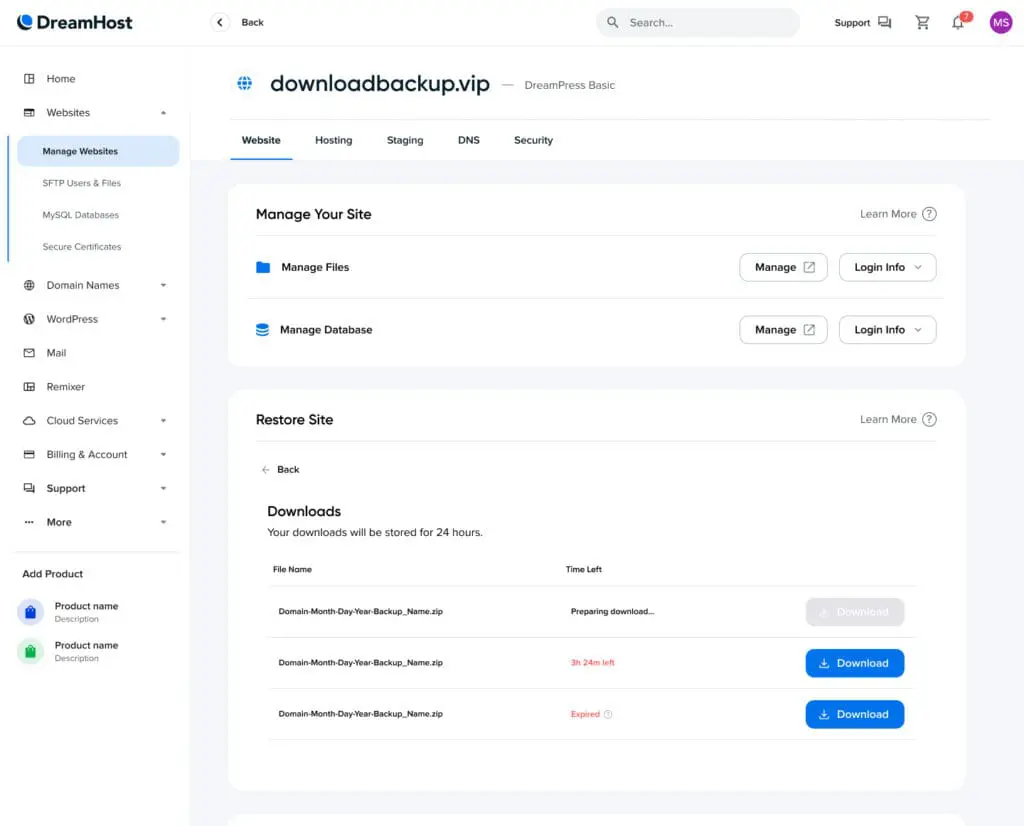
Task: Click the Mail envelope icon
Action: [x=29, y=353]
